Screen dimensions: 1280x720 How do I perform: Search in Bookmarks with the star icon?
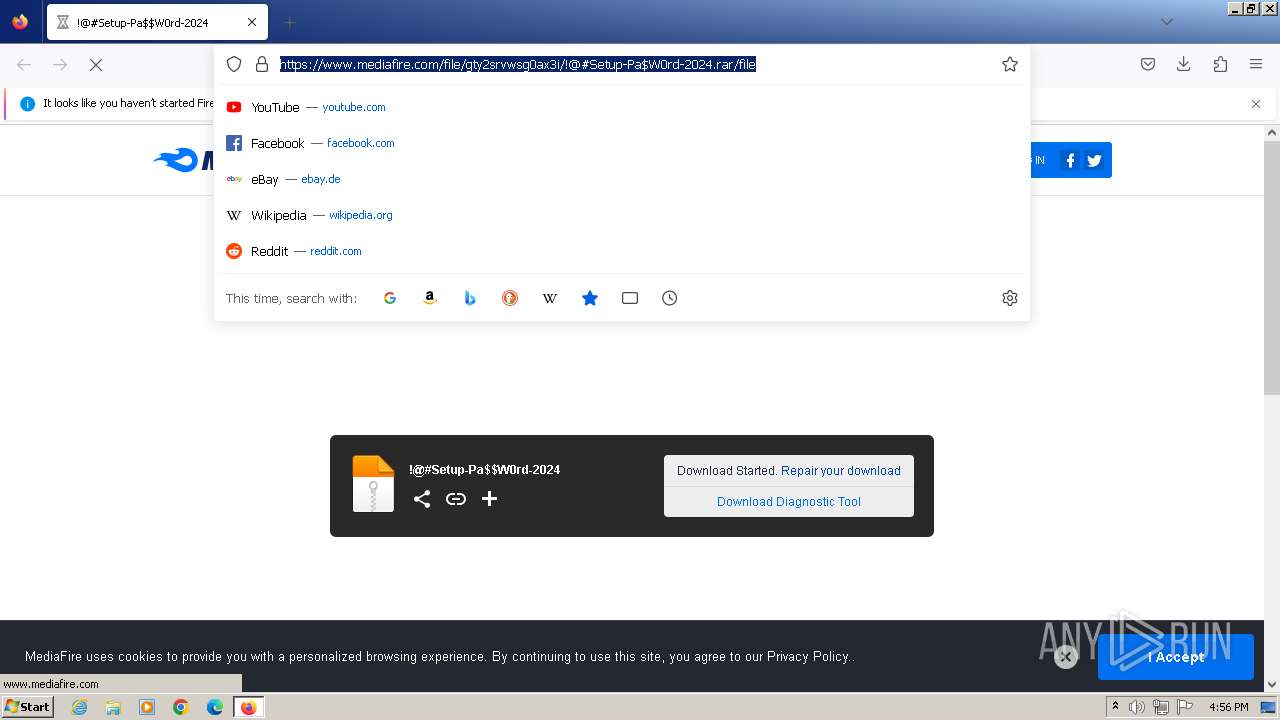click(x=590, y=298)
